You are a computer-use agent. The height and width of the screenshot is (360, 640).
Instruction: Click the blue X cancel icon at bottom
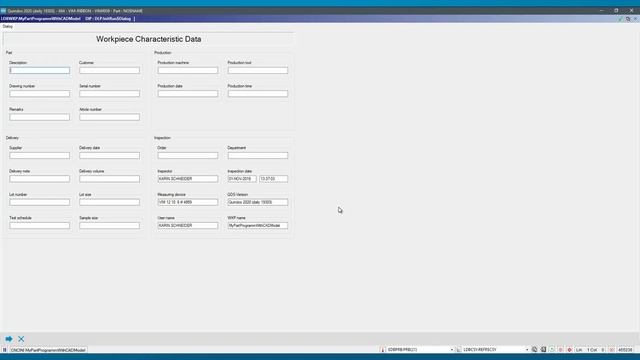21,339
